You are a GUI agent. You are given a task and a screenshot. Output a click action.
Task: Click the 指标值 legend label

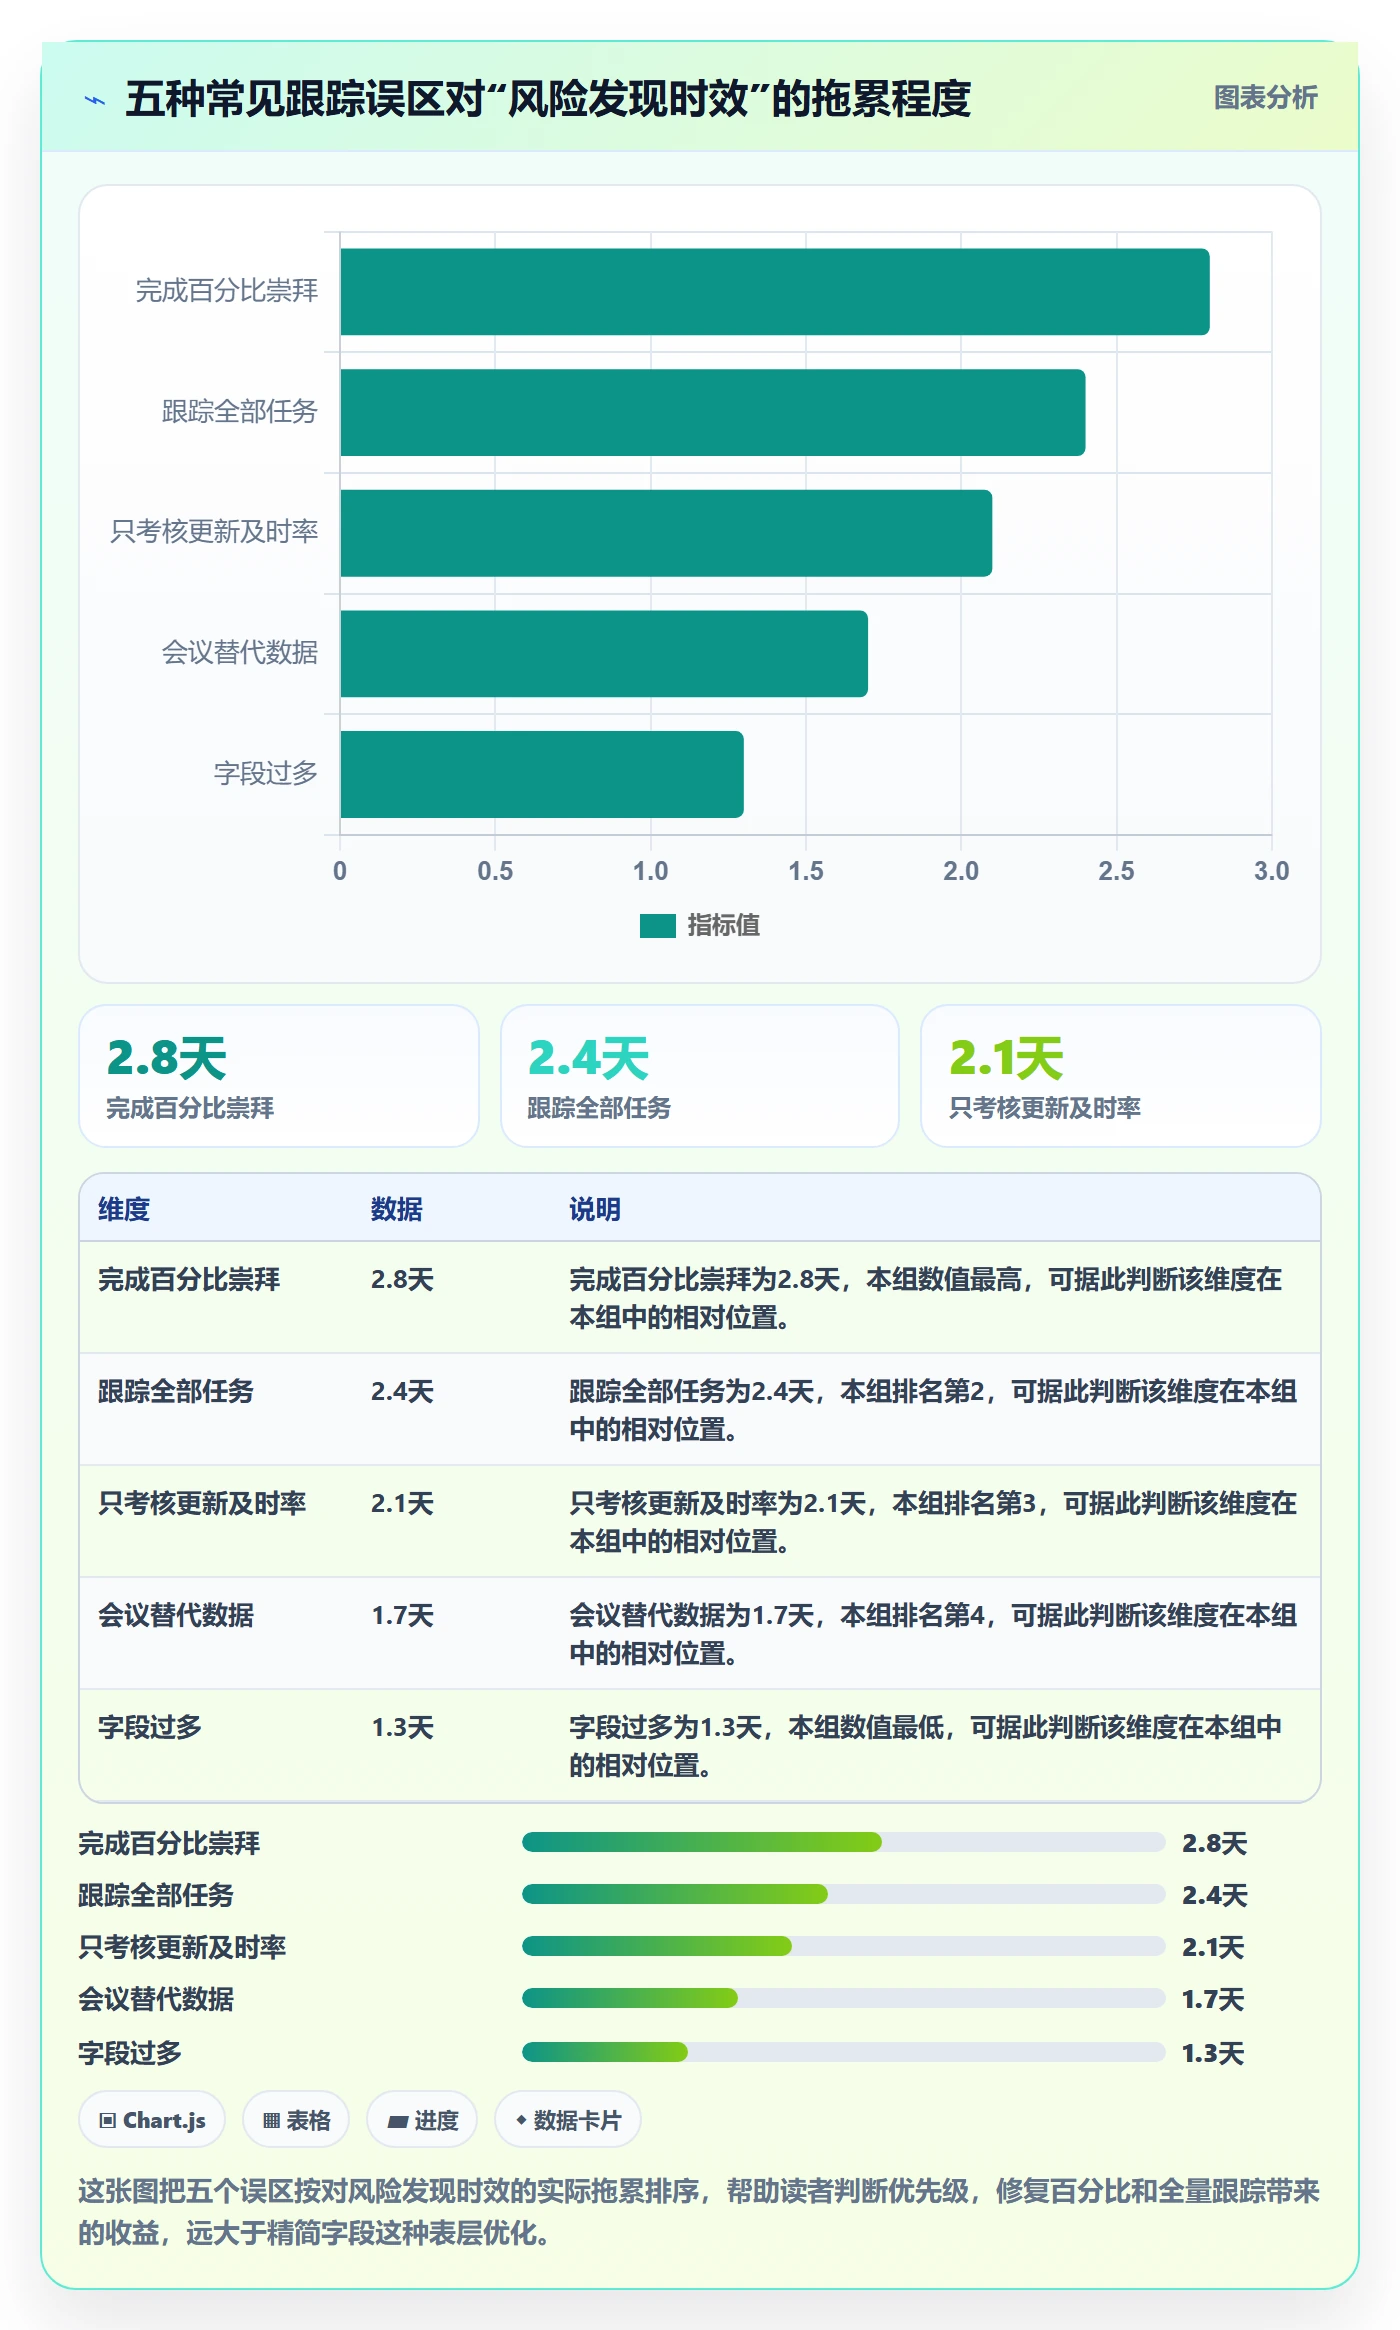pos(723,926)
